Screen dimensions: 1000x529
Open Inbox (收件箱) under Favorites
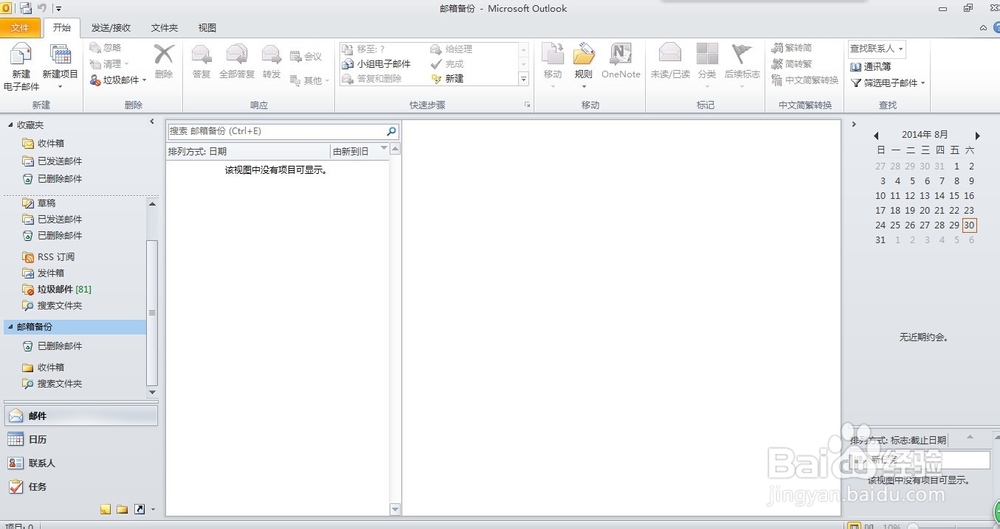pyautogui.click(x=43, y=143)
